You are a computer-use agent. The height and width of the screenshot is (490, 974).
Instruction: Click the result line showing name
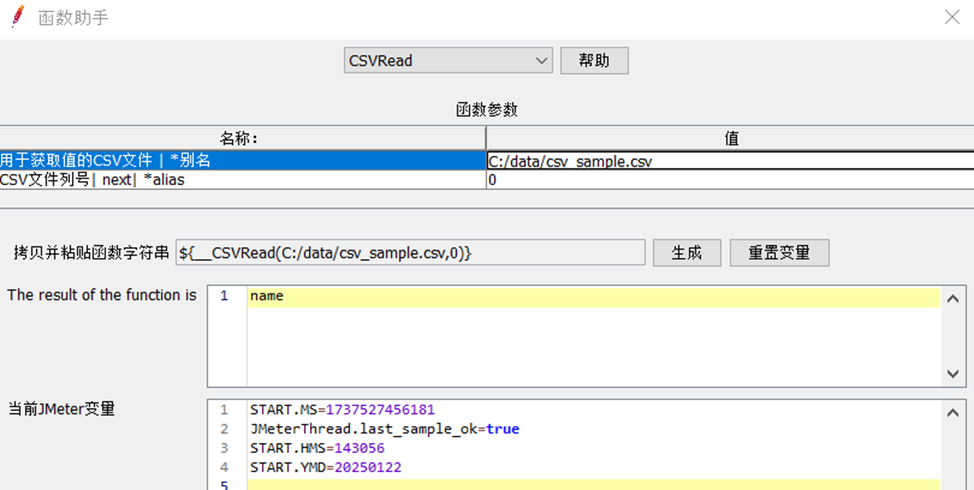pos(594,297)
